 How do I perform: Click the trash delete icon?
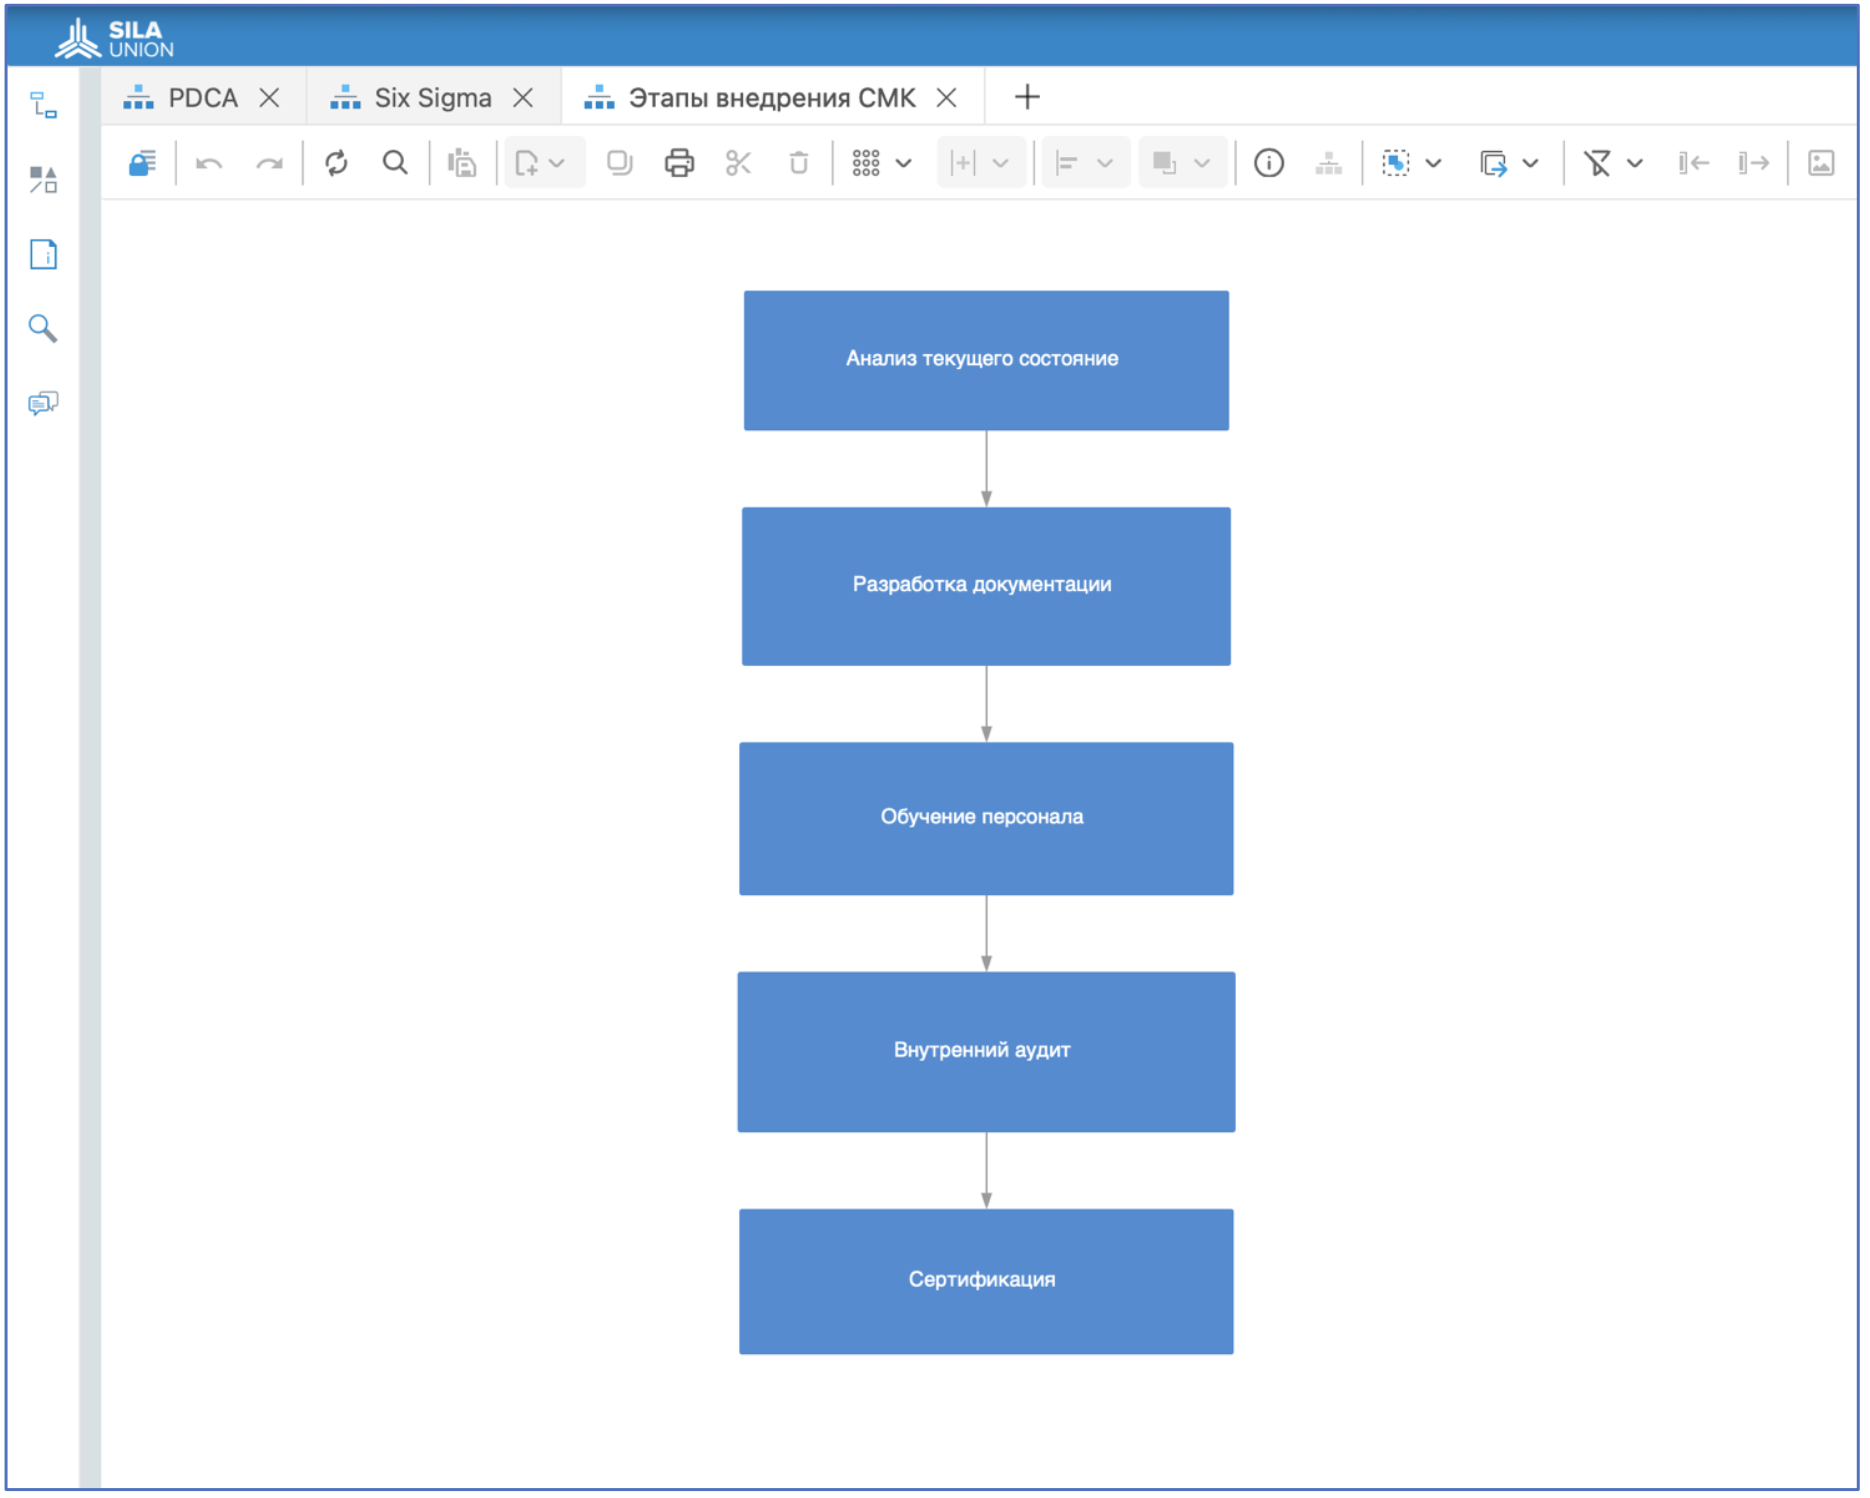(x=798, y=163)
